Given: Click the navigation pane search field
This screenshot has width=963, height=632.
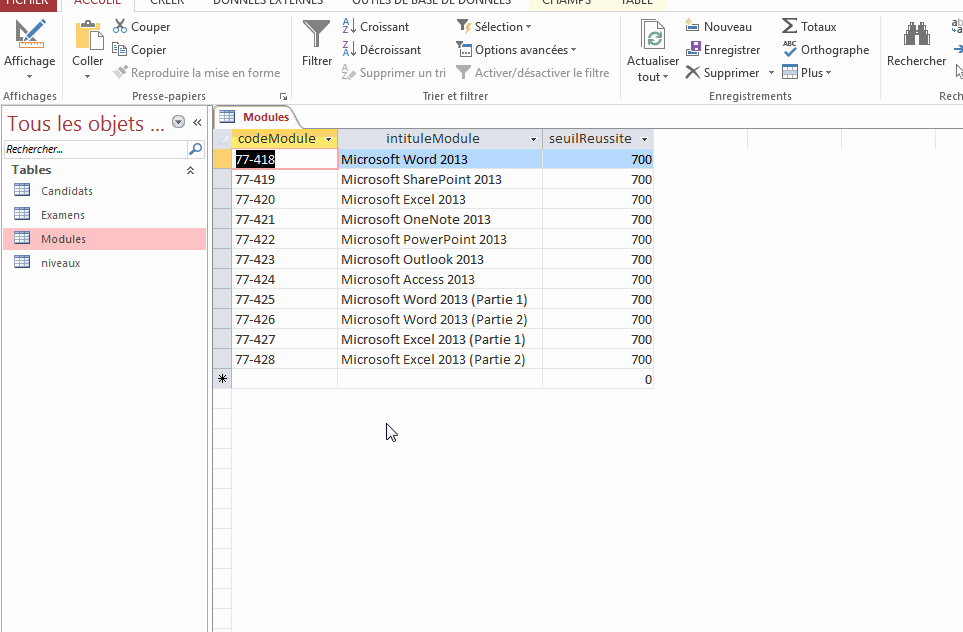Looking at the screenshot, I should (95, 149).
